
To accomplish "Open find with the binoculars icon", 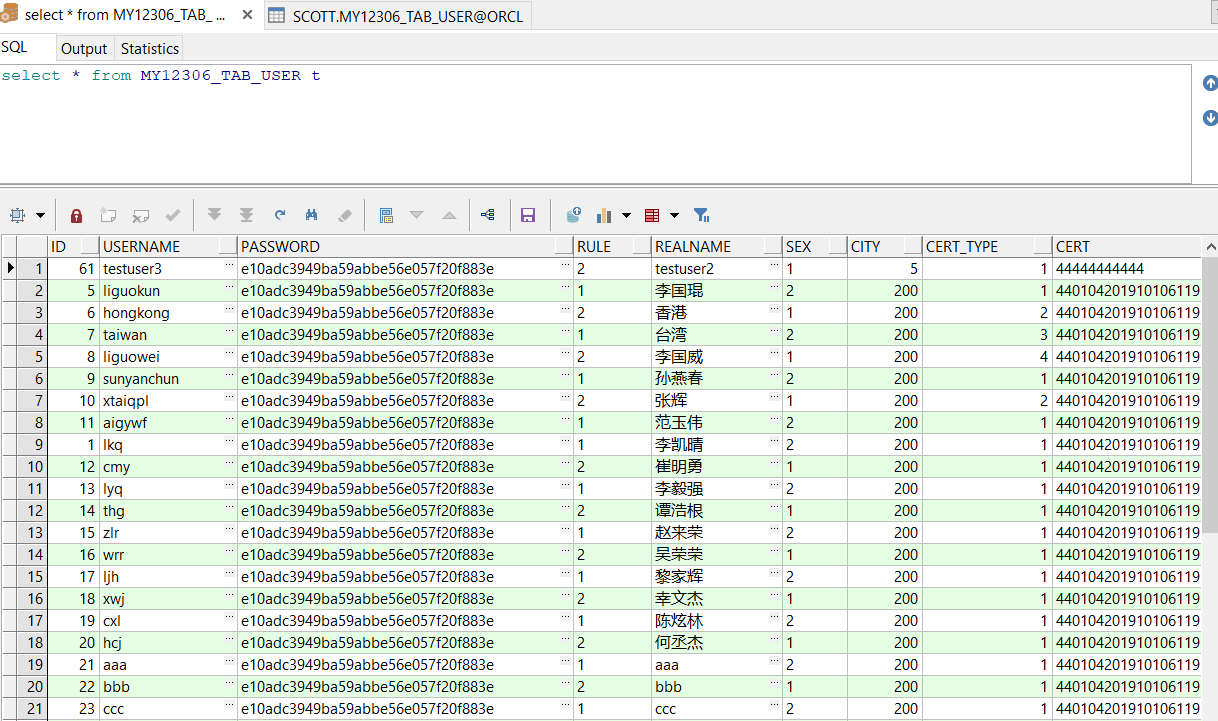I will pyautogui.click(x=312, y=215).
